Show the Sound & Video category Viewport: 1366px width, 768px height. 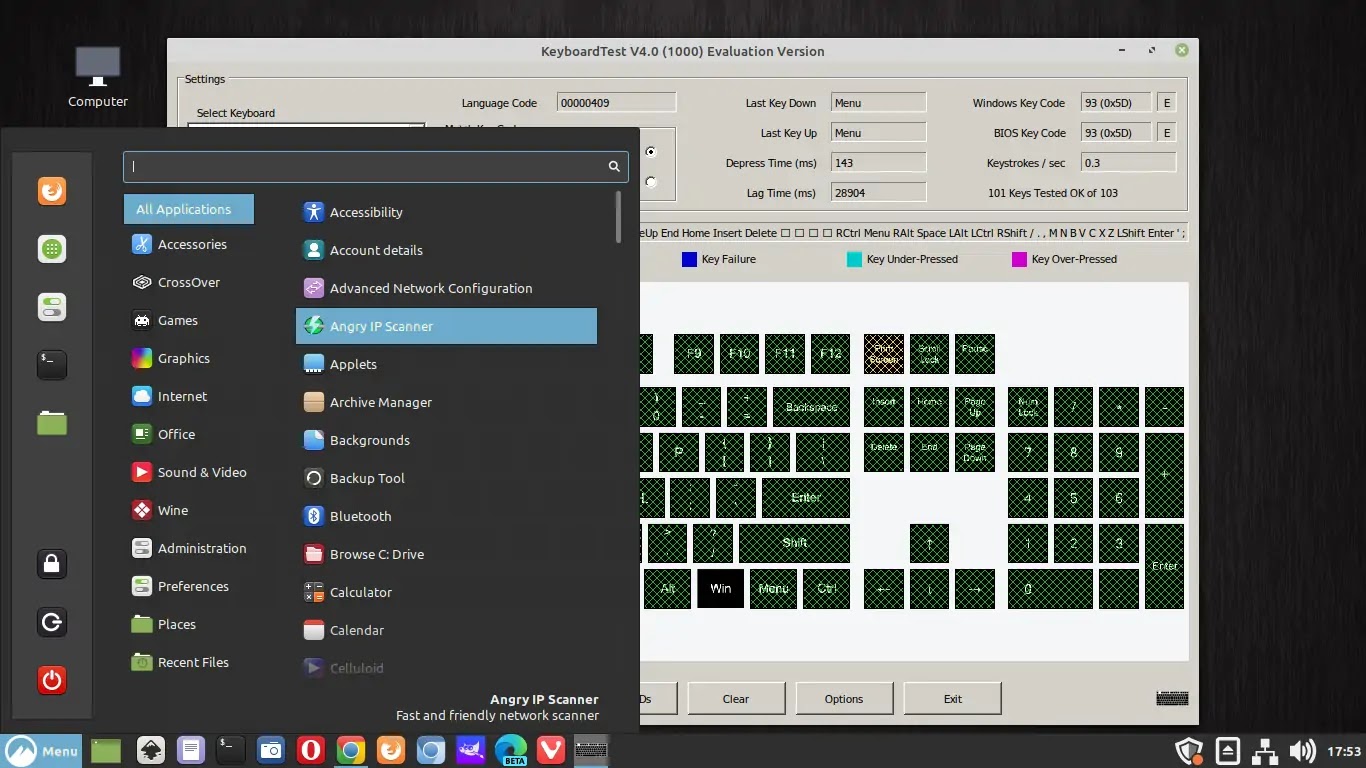tap(189, 472)
